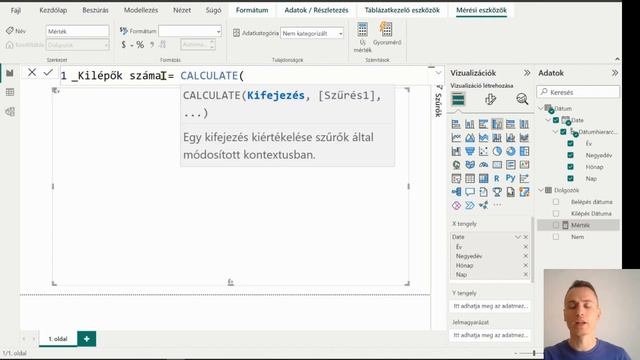Switch to the Beszúrás ribbon tab
The width and height of the screenshot is (640, 360).
pyautogui.click(x=95, y=10)
